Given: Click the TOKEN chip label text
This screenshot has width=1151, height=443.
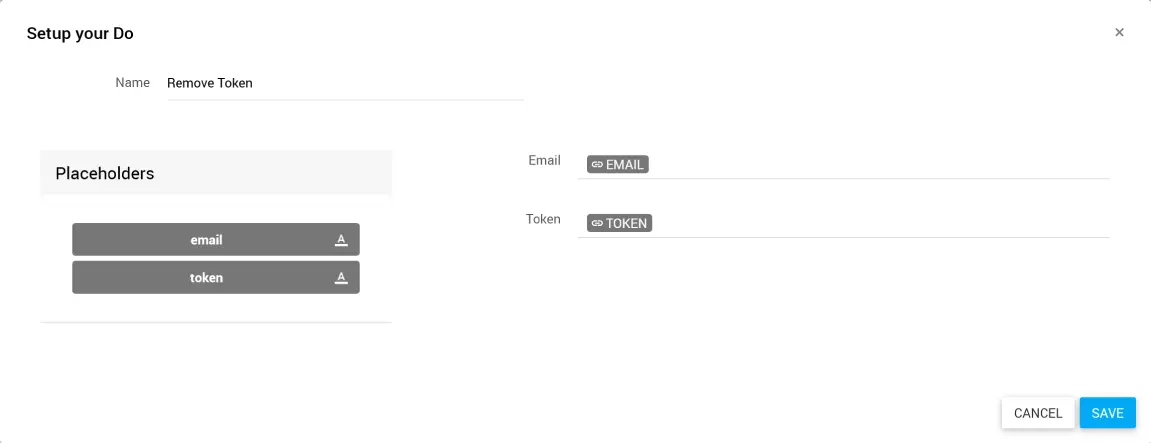Looking at the screenshot, I should pos(627,223).
